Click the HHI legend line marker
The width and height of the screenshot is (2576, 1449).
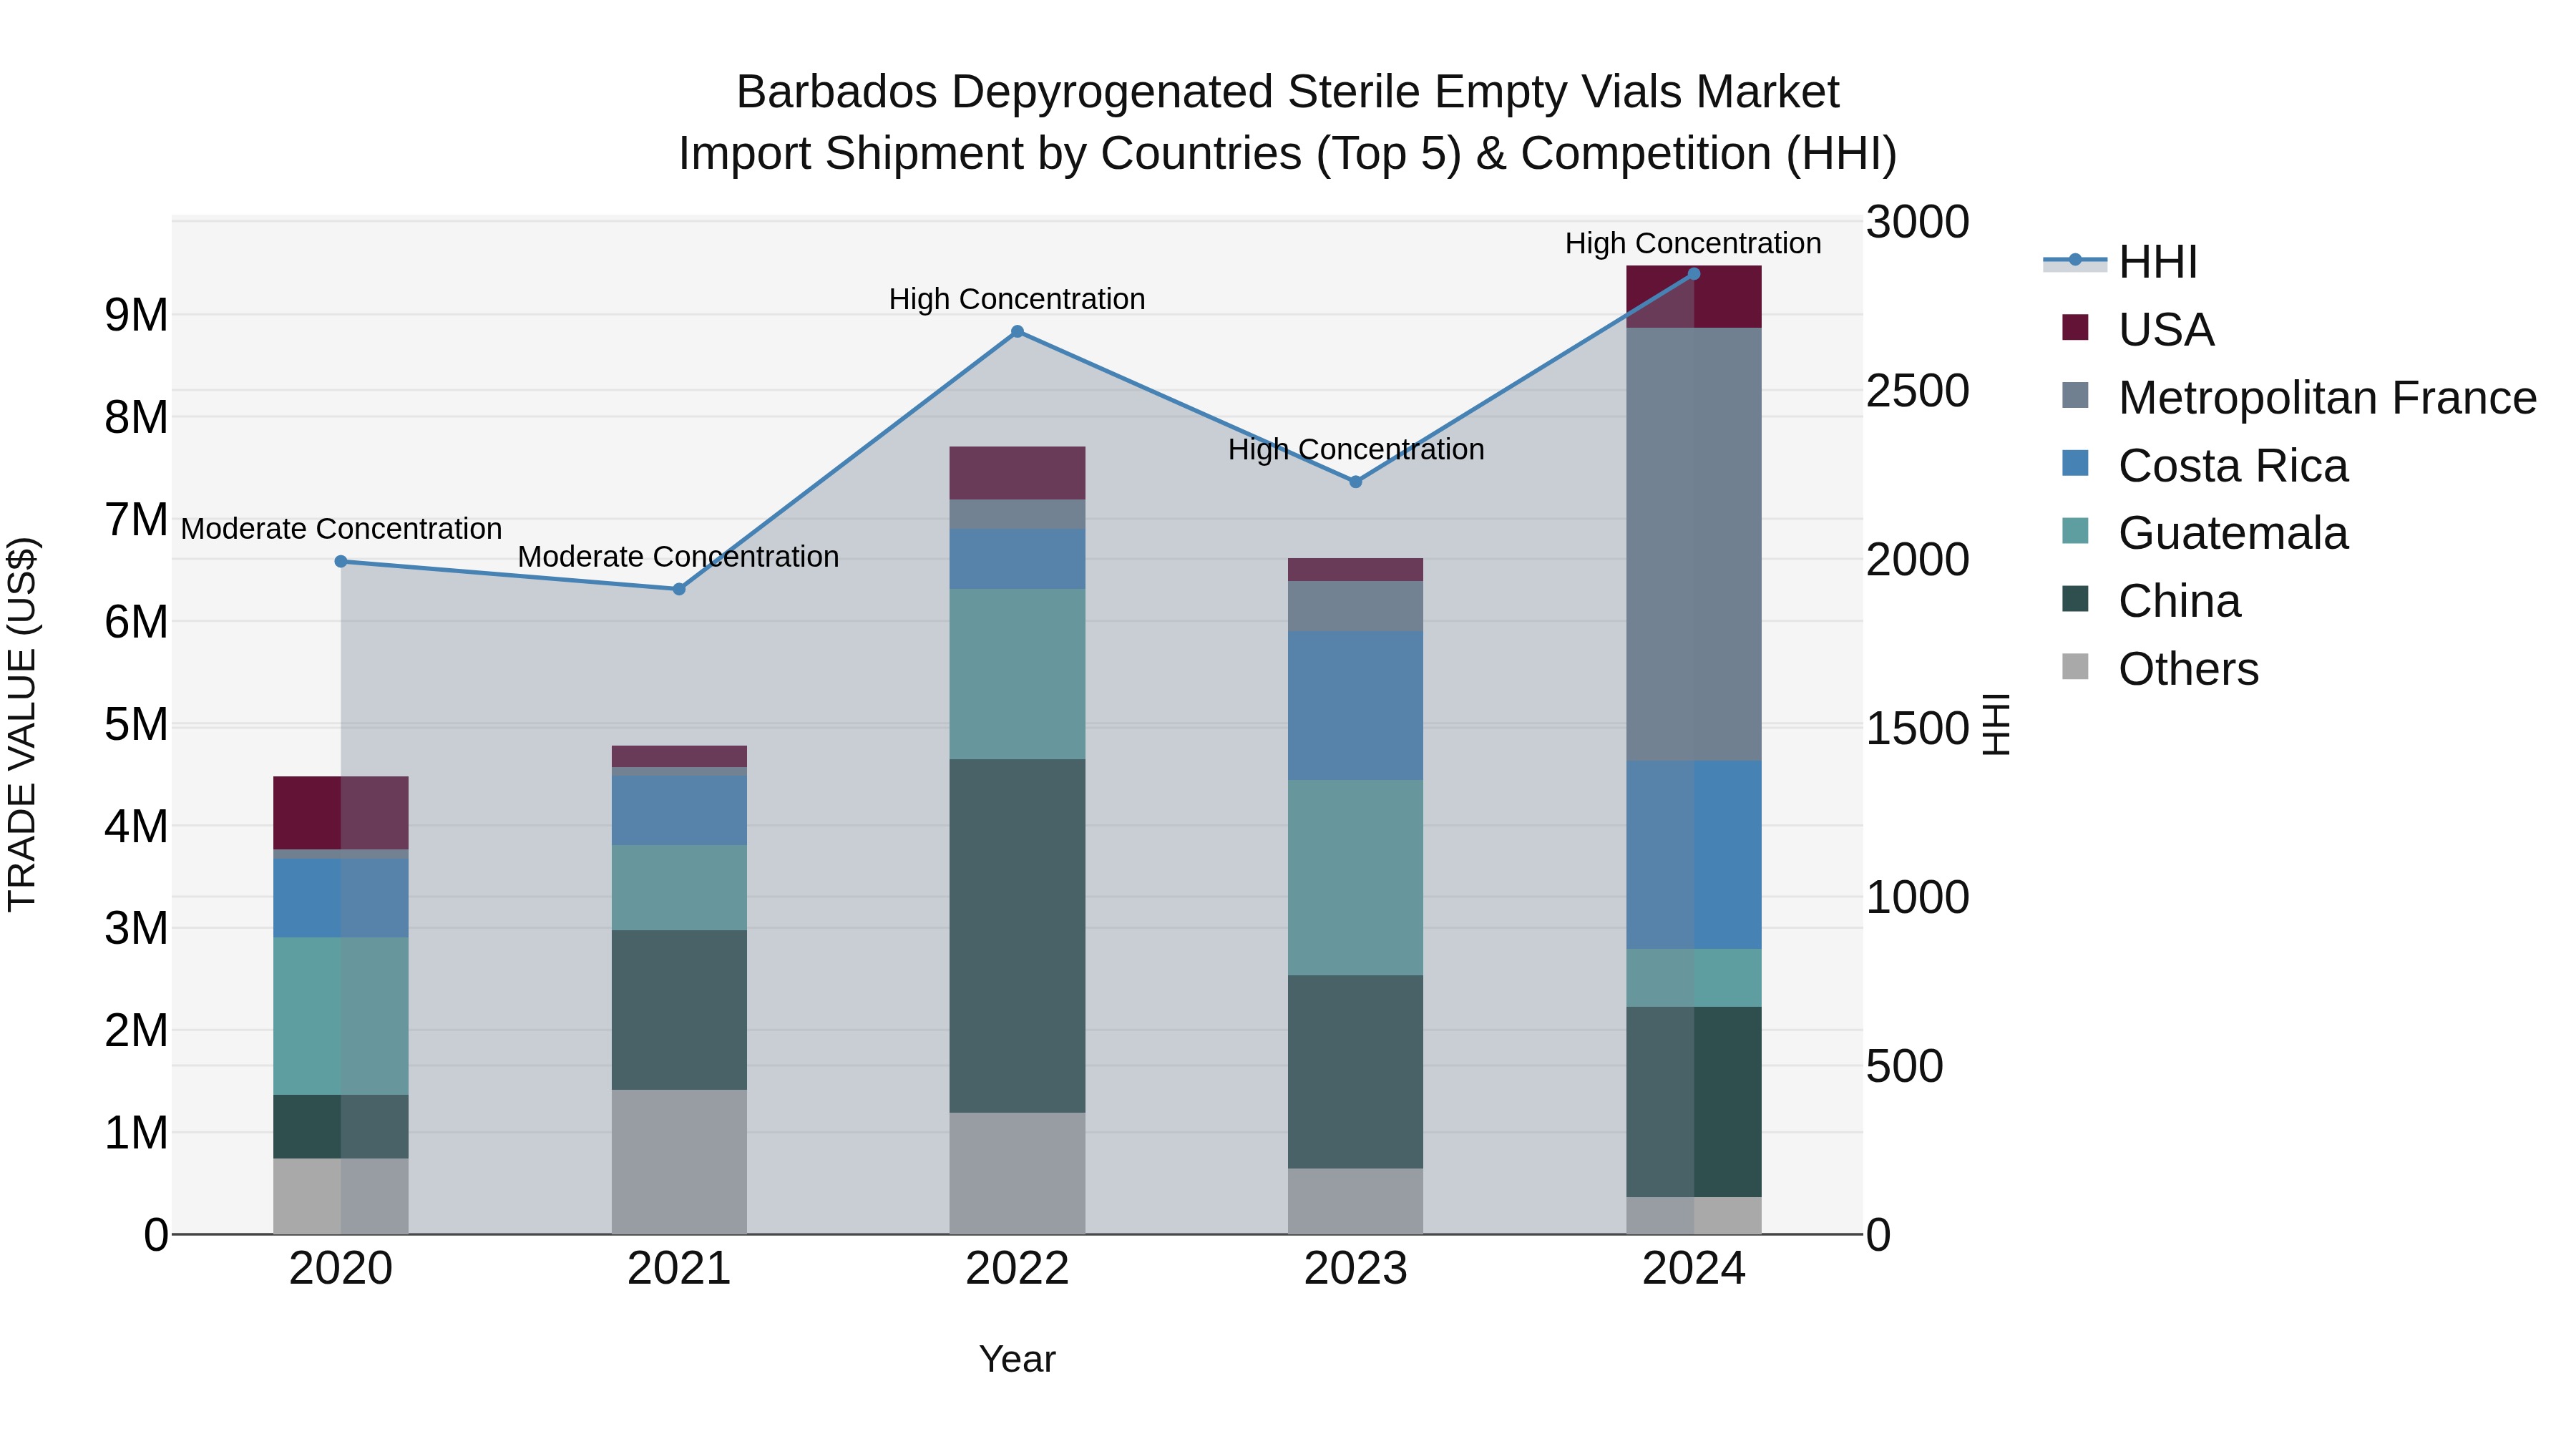(2075, 261)
